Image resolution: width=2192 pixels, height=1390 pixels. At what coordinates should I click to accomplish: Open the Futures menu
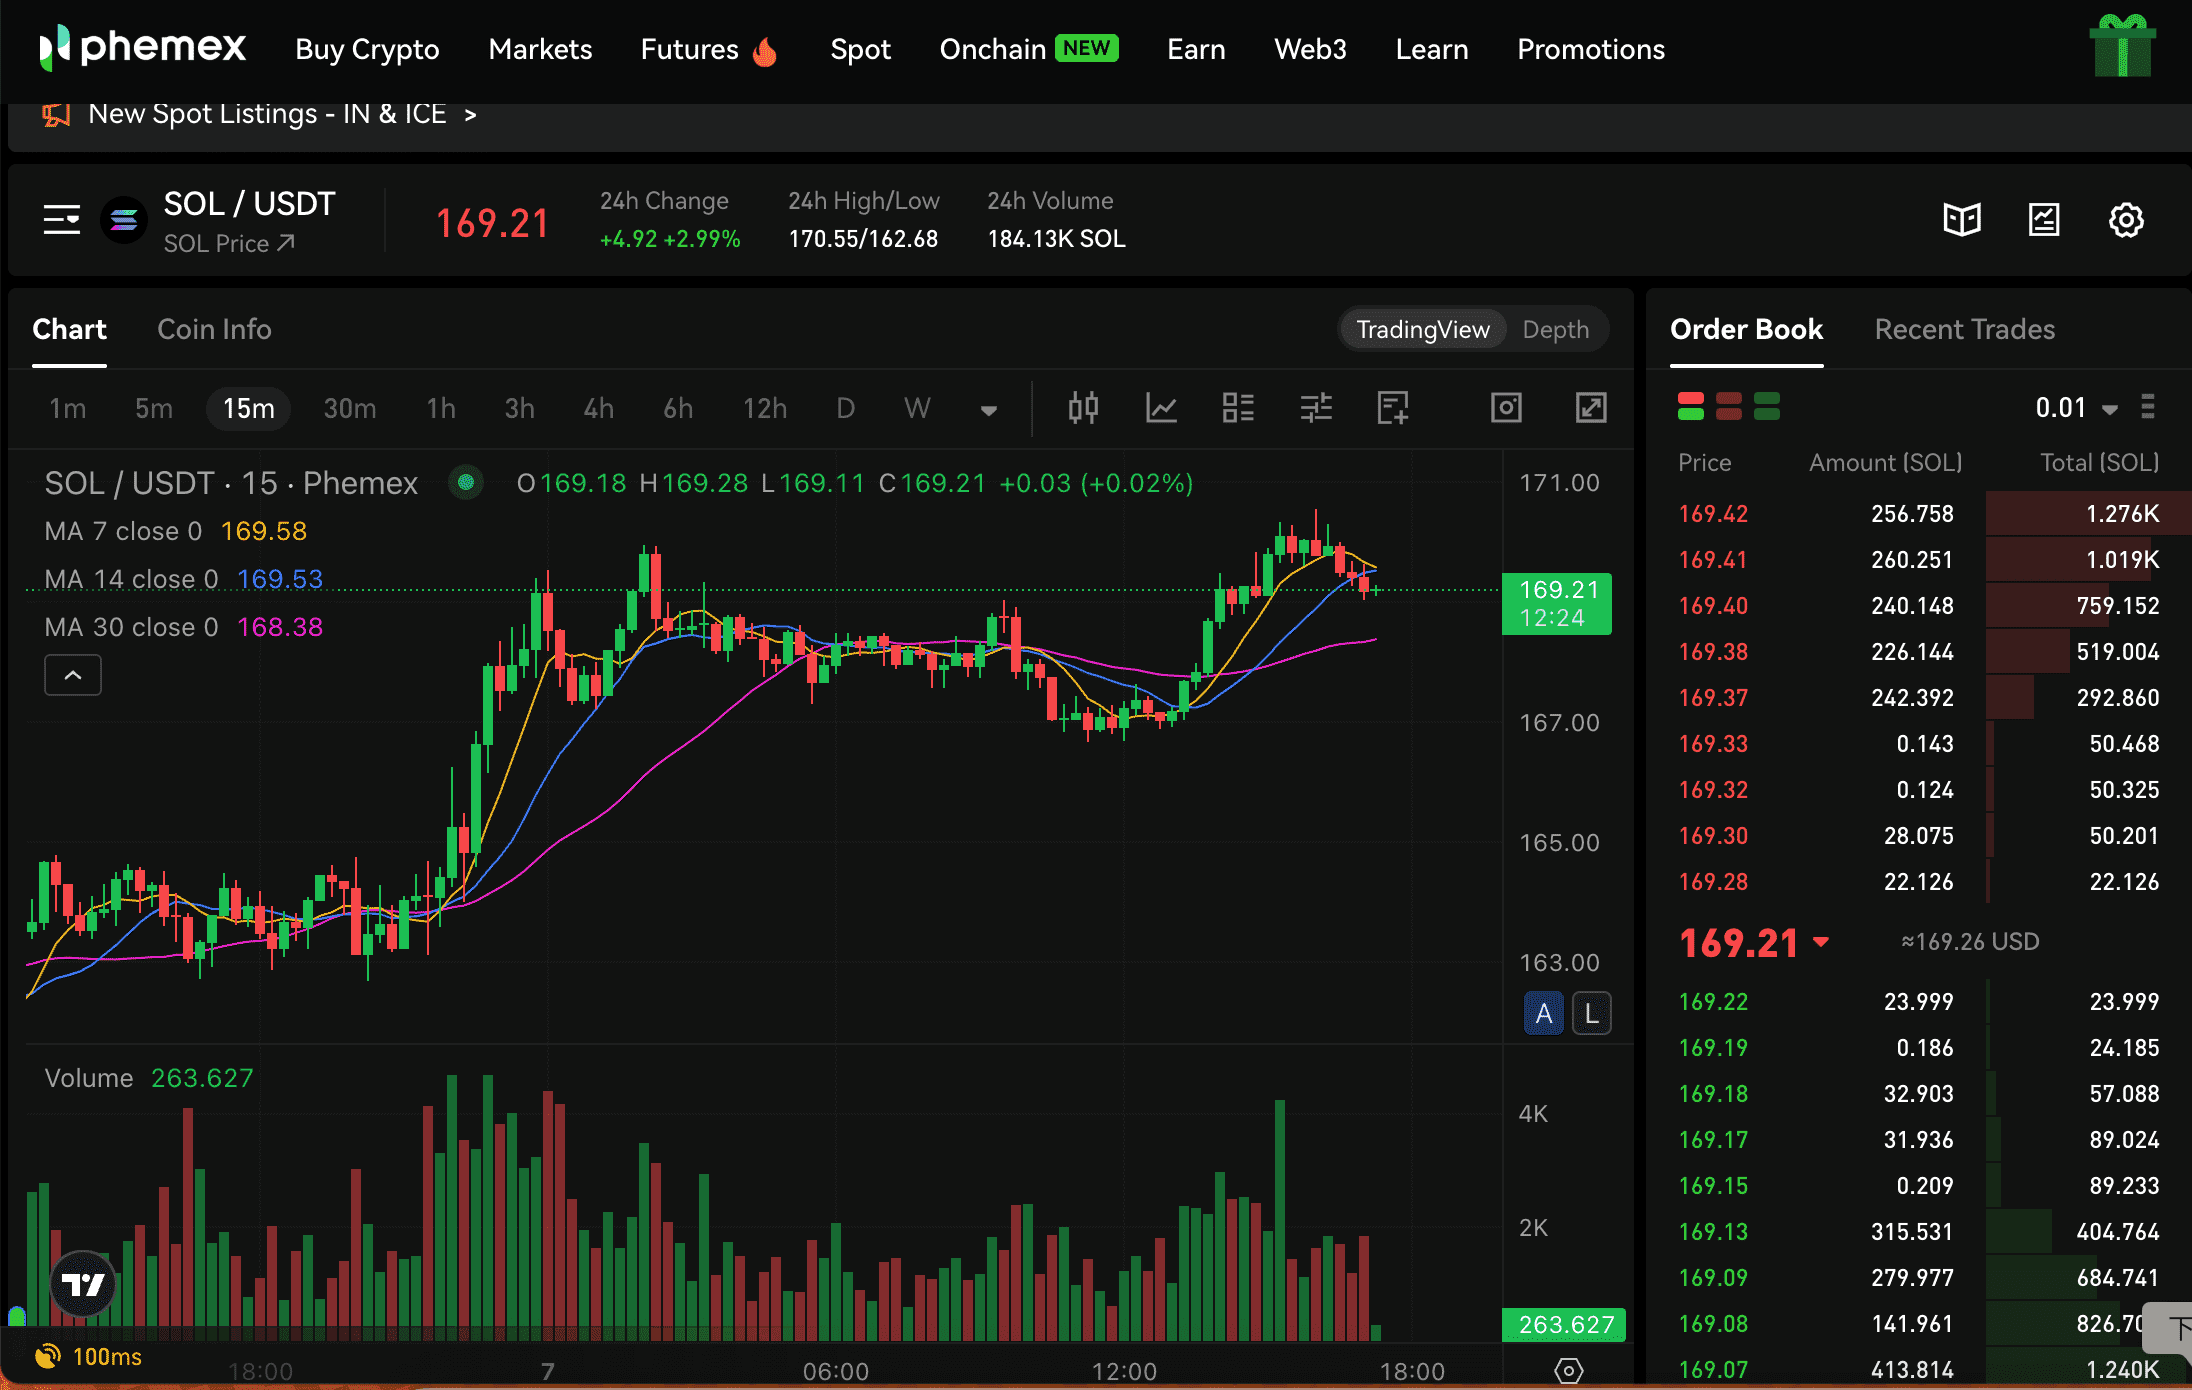click(709, 49)
